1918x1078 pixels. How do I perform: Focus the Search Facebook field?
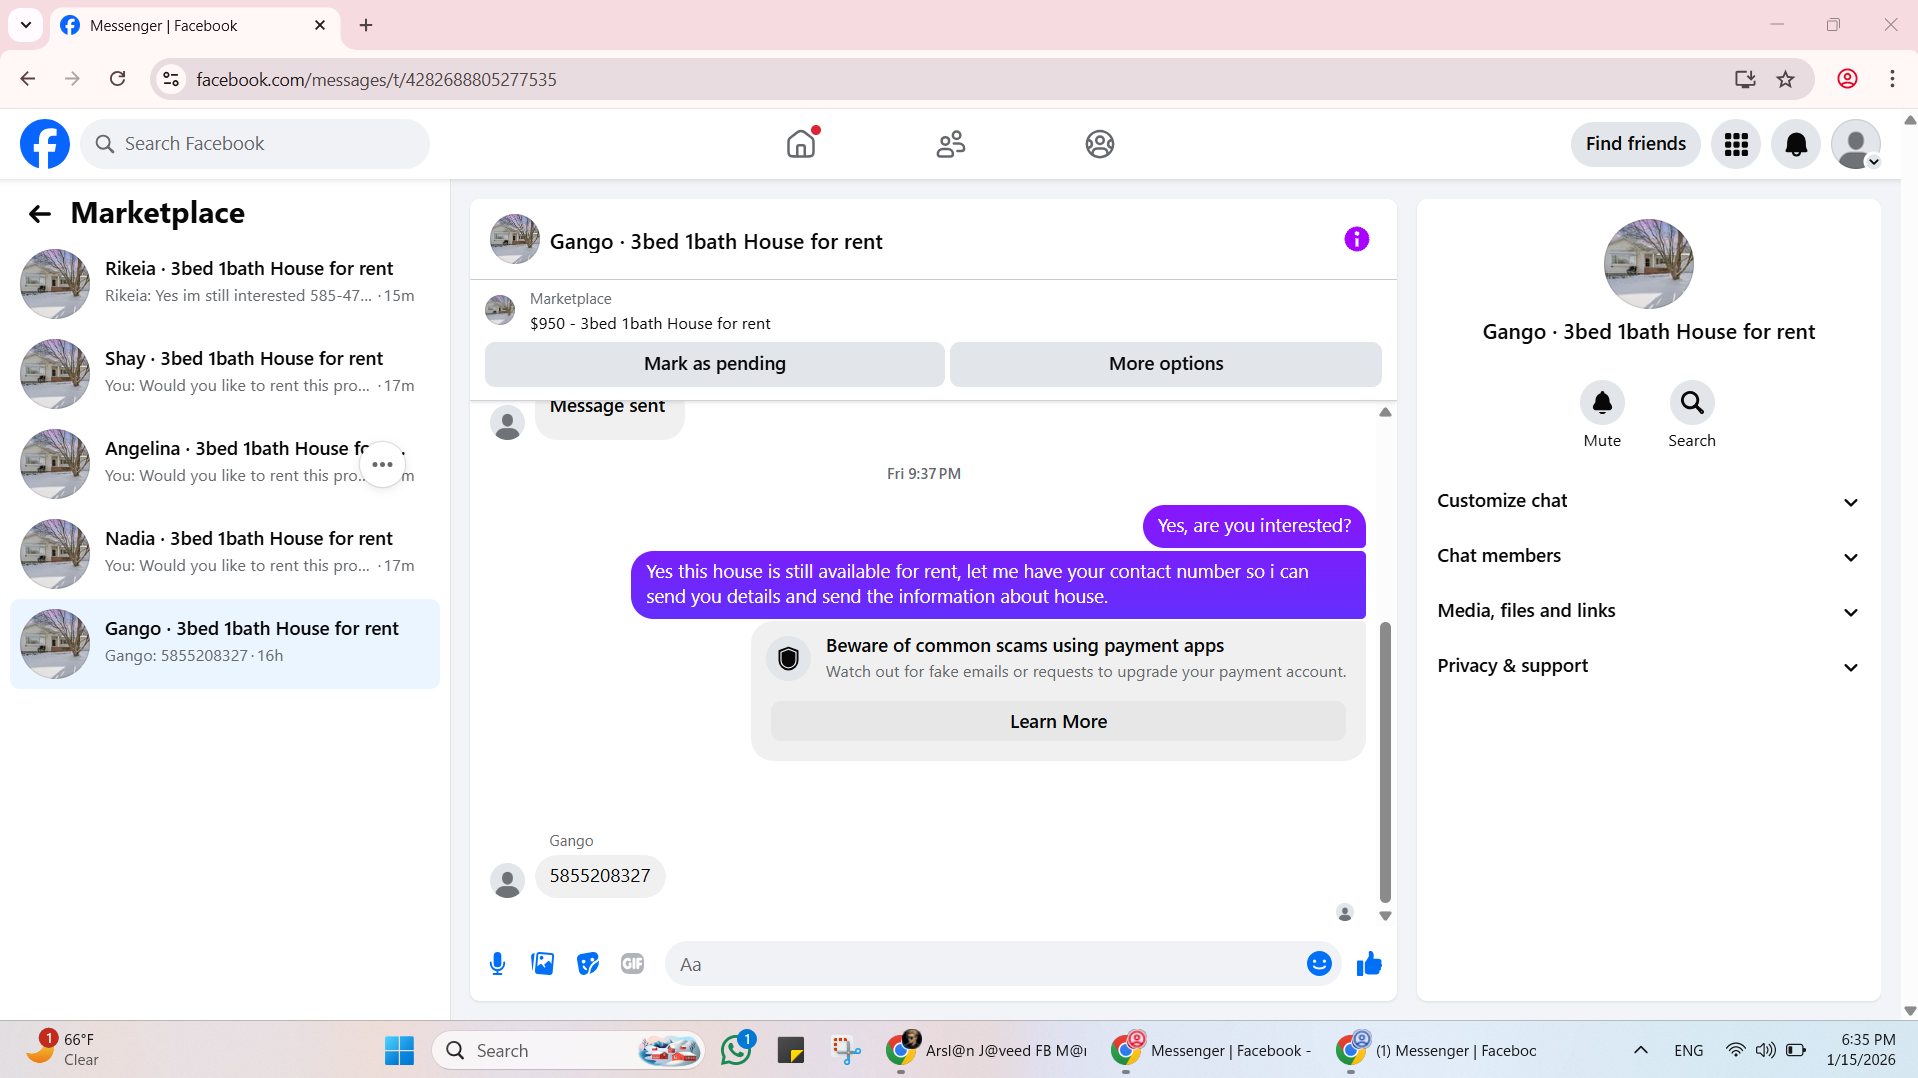tap(255, 144)
